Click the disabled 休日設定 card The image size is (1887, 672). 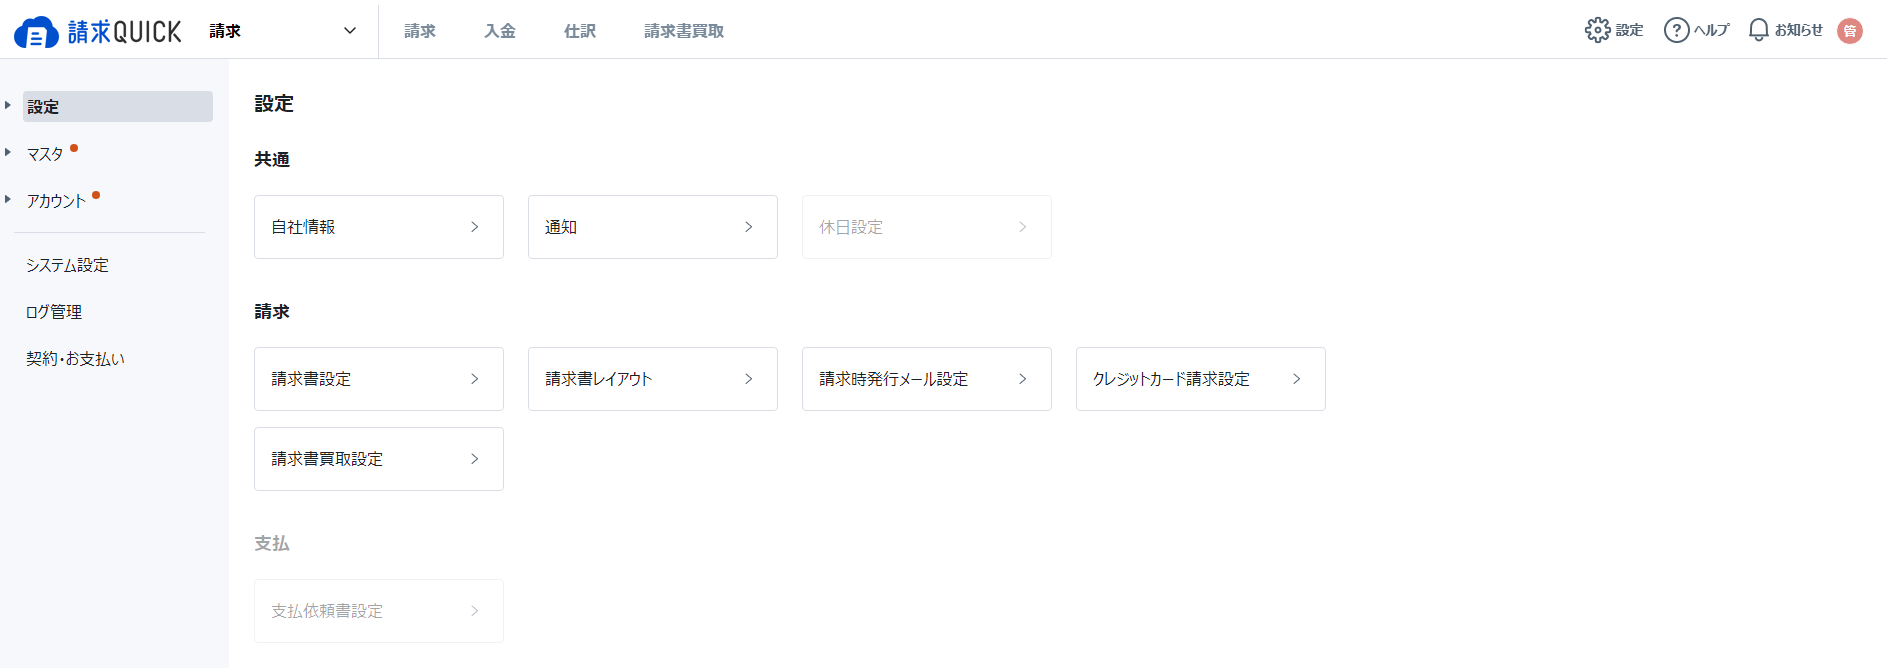point(927,227)
